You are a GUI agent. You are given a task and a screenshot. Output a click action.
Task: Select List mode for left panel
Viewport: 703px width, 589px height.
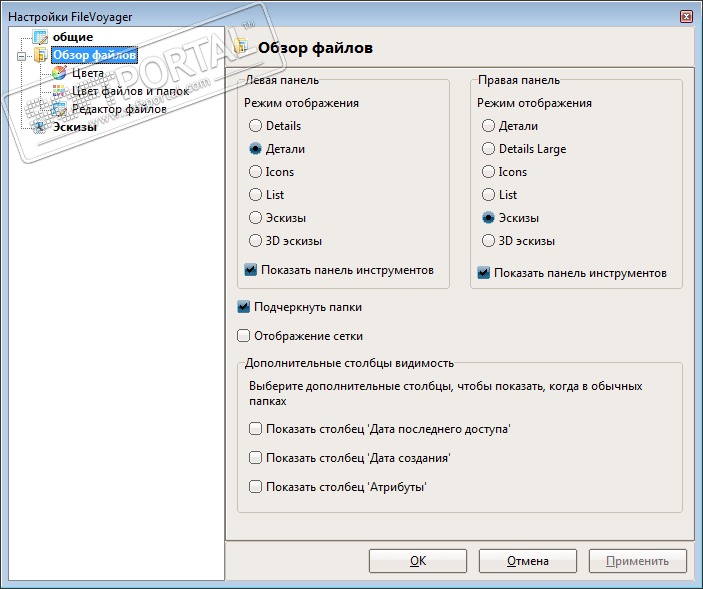tap(255, 195)
